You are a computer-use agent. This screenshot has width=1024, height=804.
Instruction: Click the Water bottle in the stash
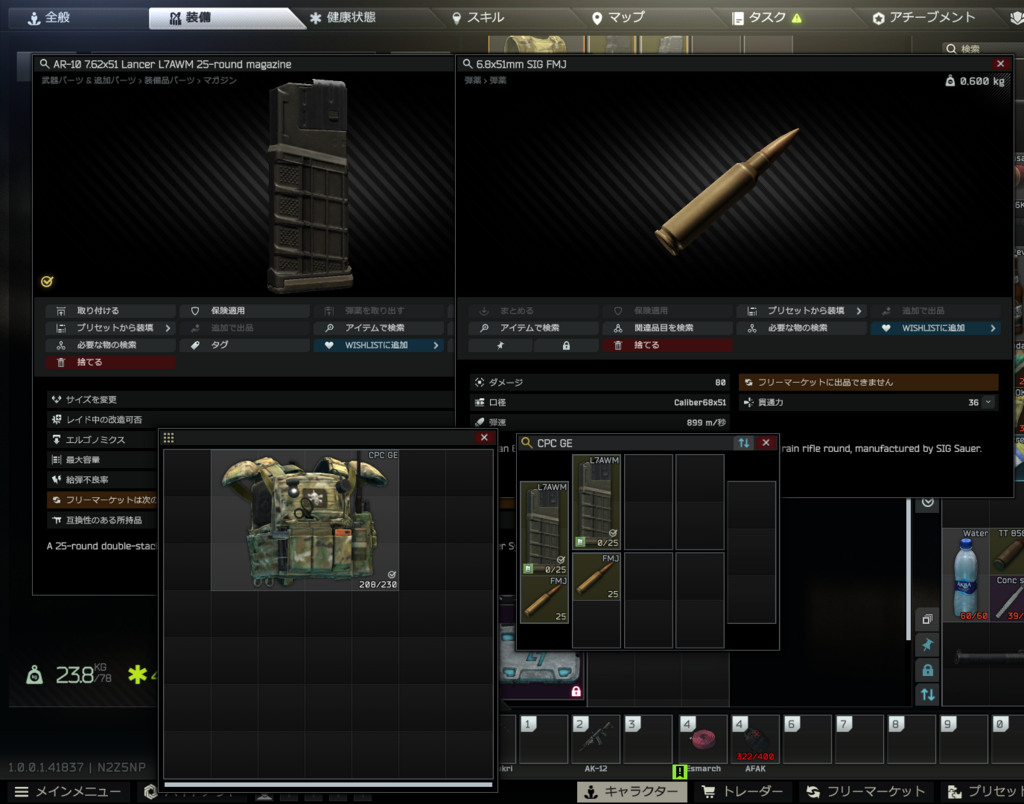tap(966, 575)
